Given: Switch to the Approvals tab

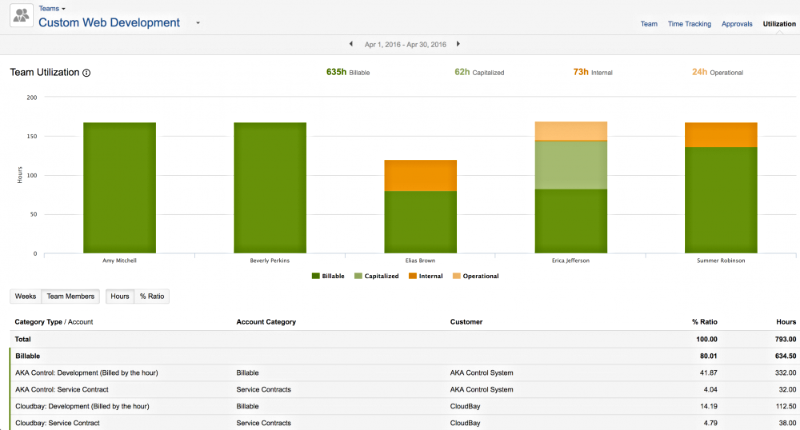Looking at the screenshot, I should [737, 23].
